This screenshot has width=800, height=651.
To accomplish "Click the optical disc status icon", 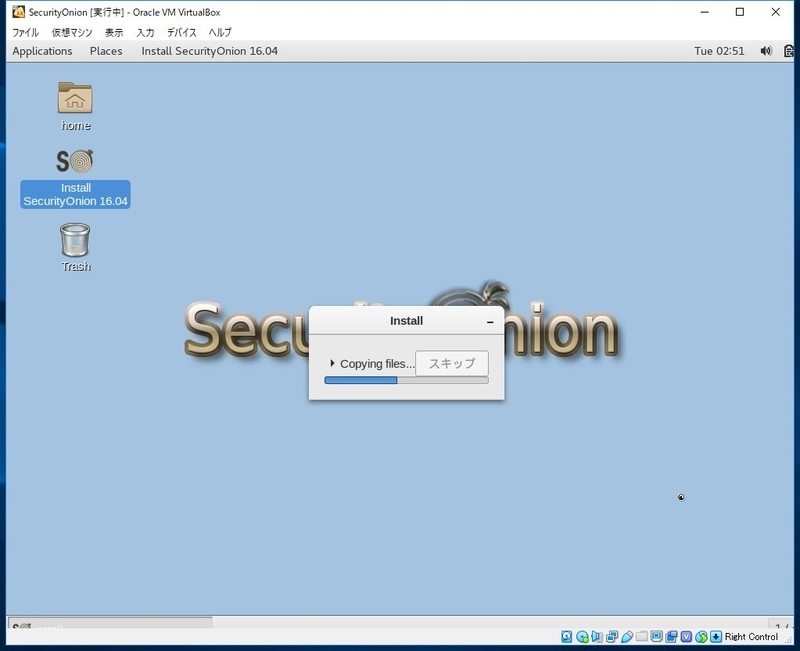I will (582, 636).
